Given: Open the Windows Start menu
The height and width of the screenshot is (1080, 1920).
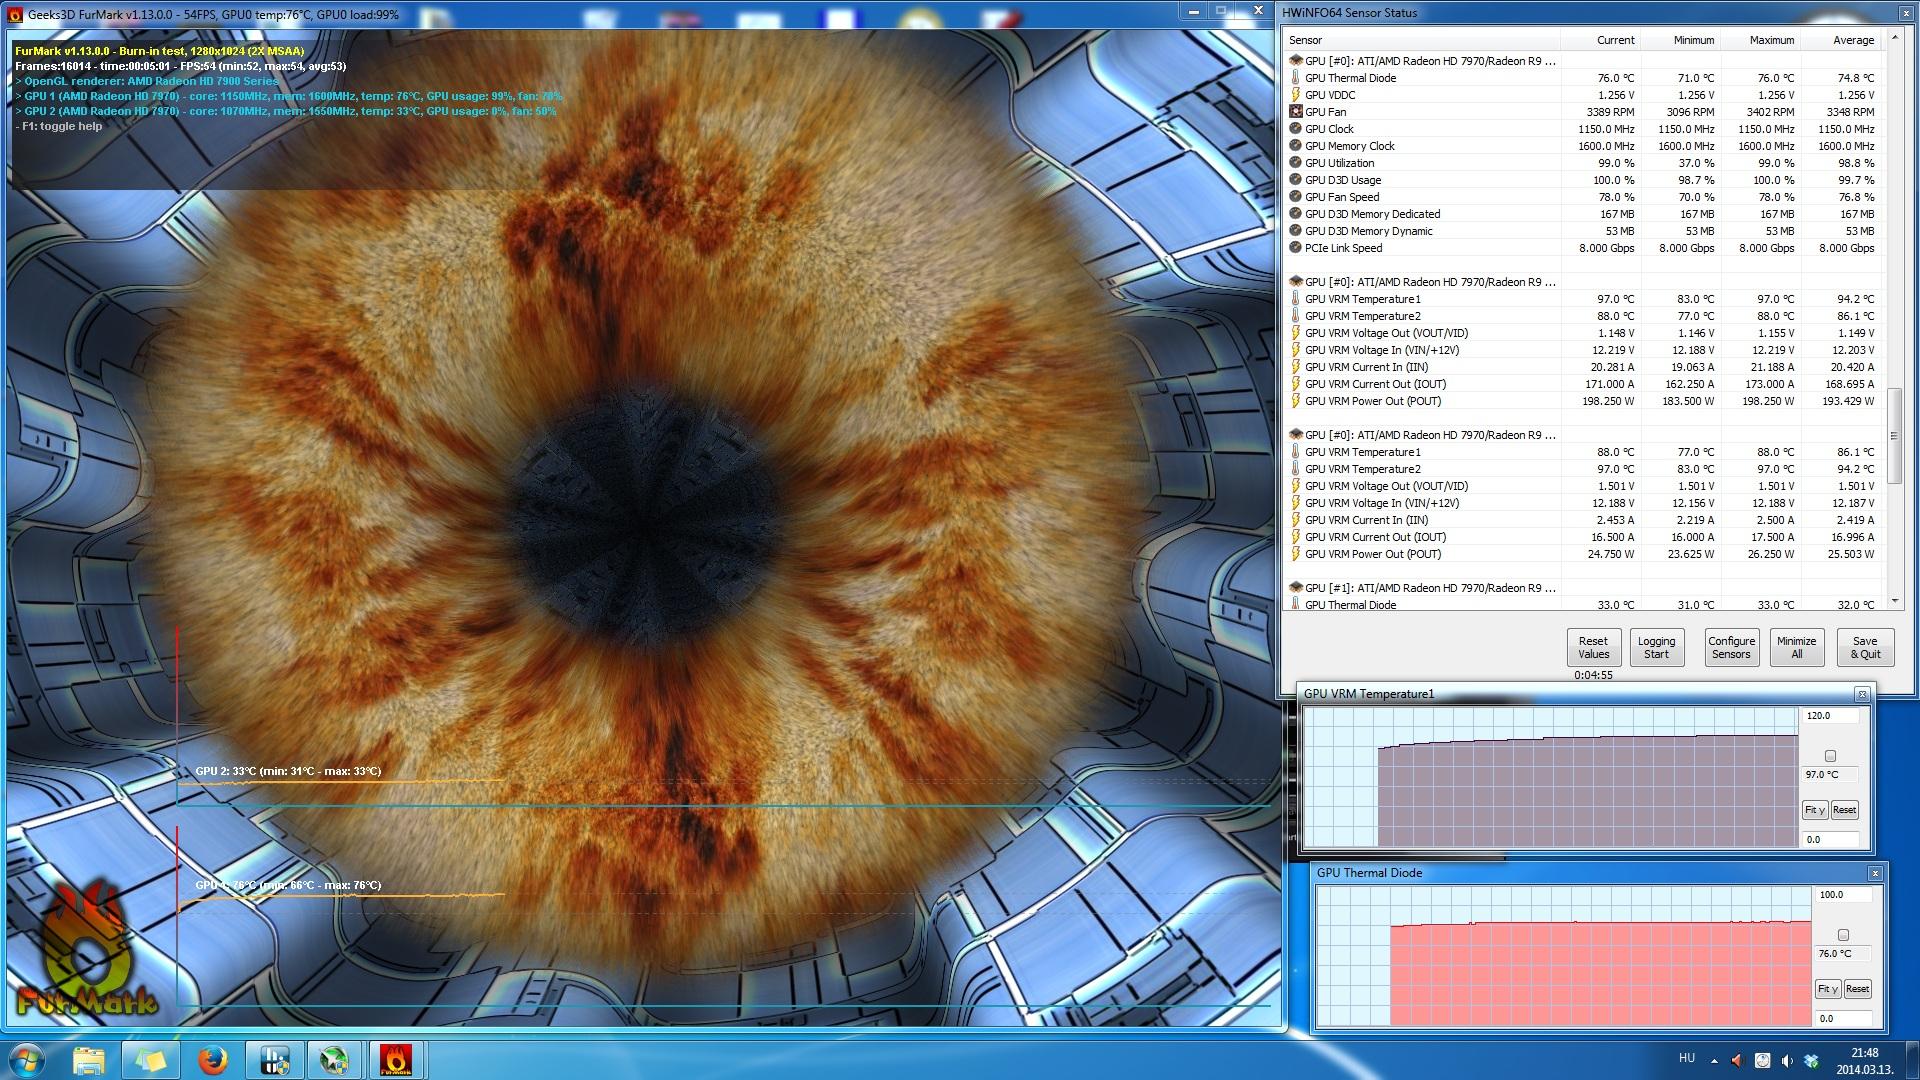Looking at the screenshot, I should (x=27, y=1059).
